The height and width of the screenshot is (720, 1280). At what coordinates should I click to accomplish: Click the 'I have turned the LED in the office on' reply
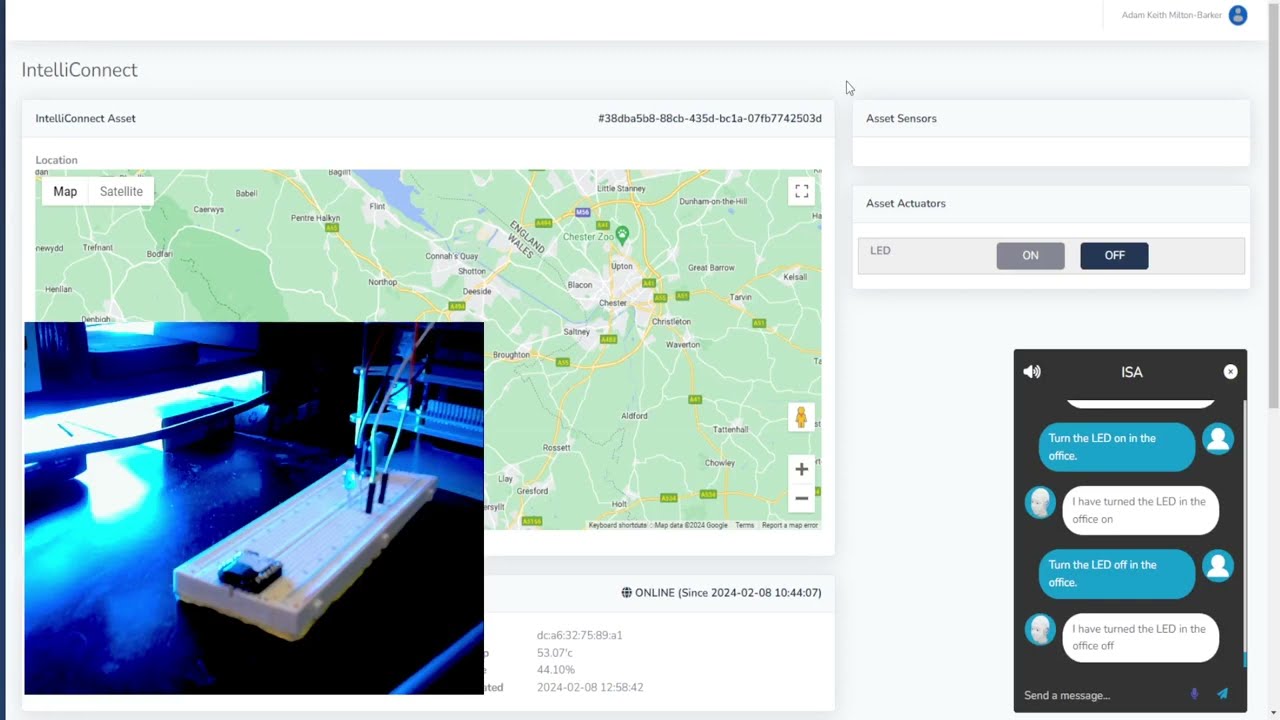pos(1140,510)
